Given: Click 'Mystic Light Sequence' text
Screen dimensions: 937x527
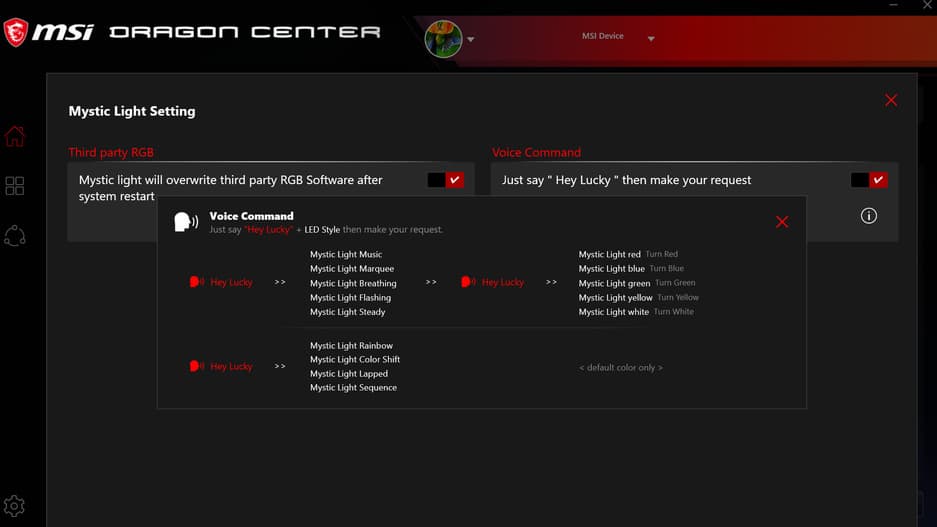Looking at the screenshot, I should pos(353,387).
